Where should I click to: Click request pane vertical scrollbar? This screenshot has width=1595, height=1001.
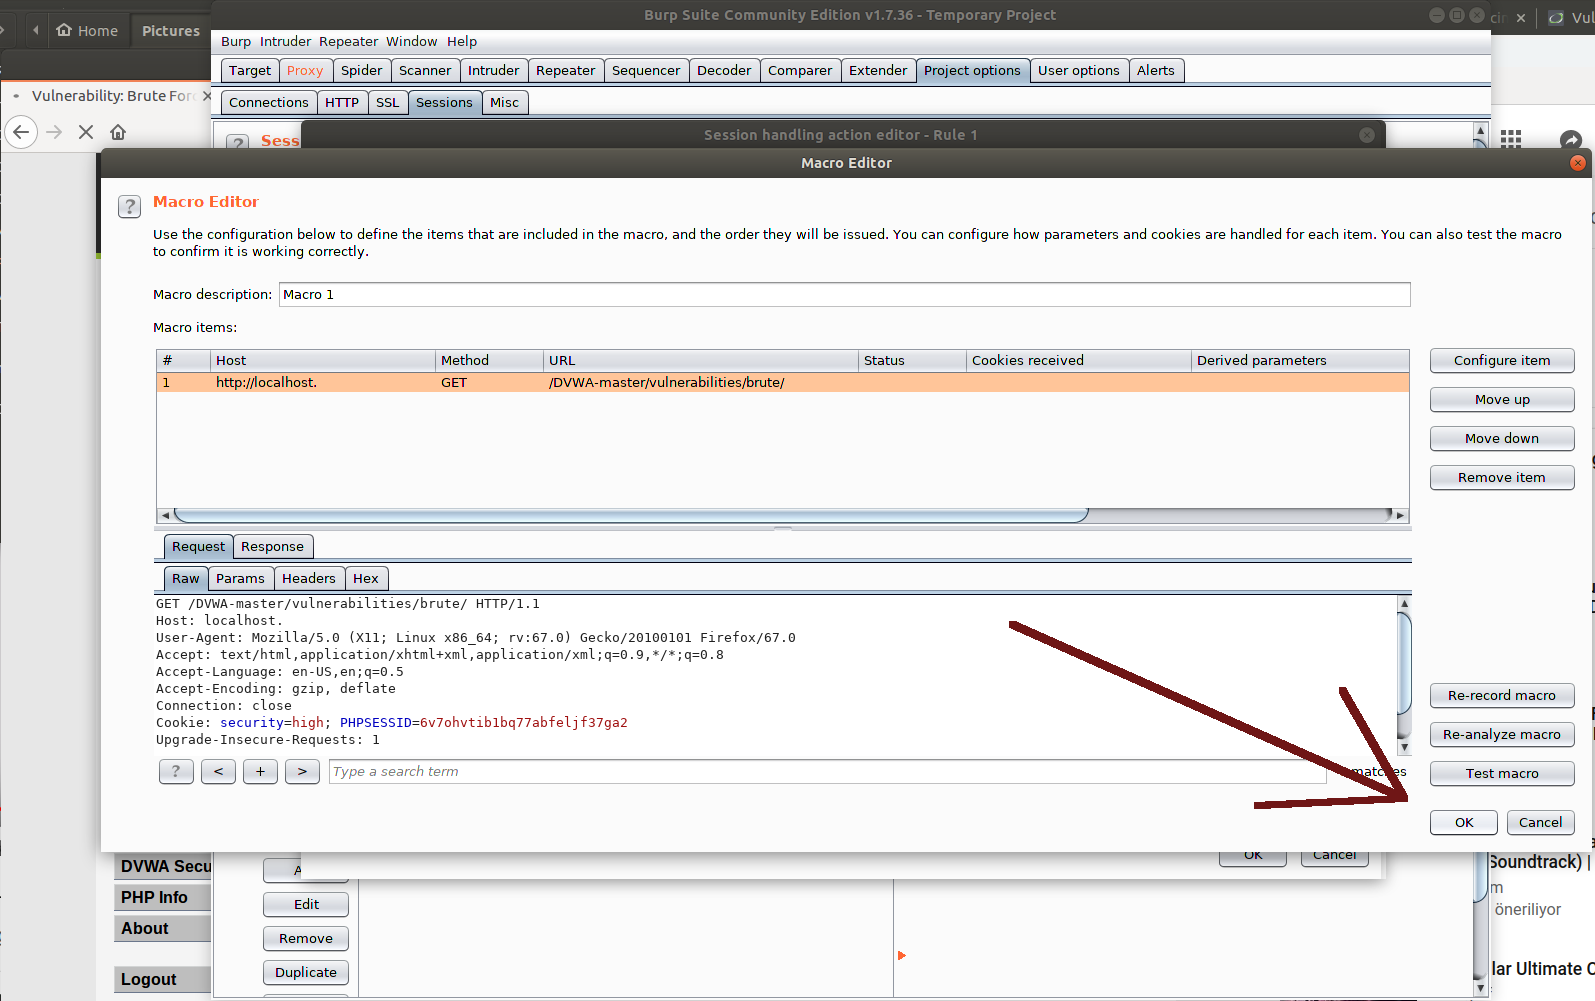(1404, 663)
